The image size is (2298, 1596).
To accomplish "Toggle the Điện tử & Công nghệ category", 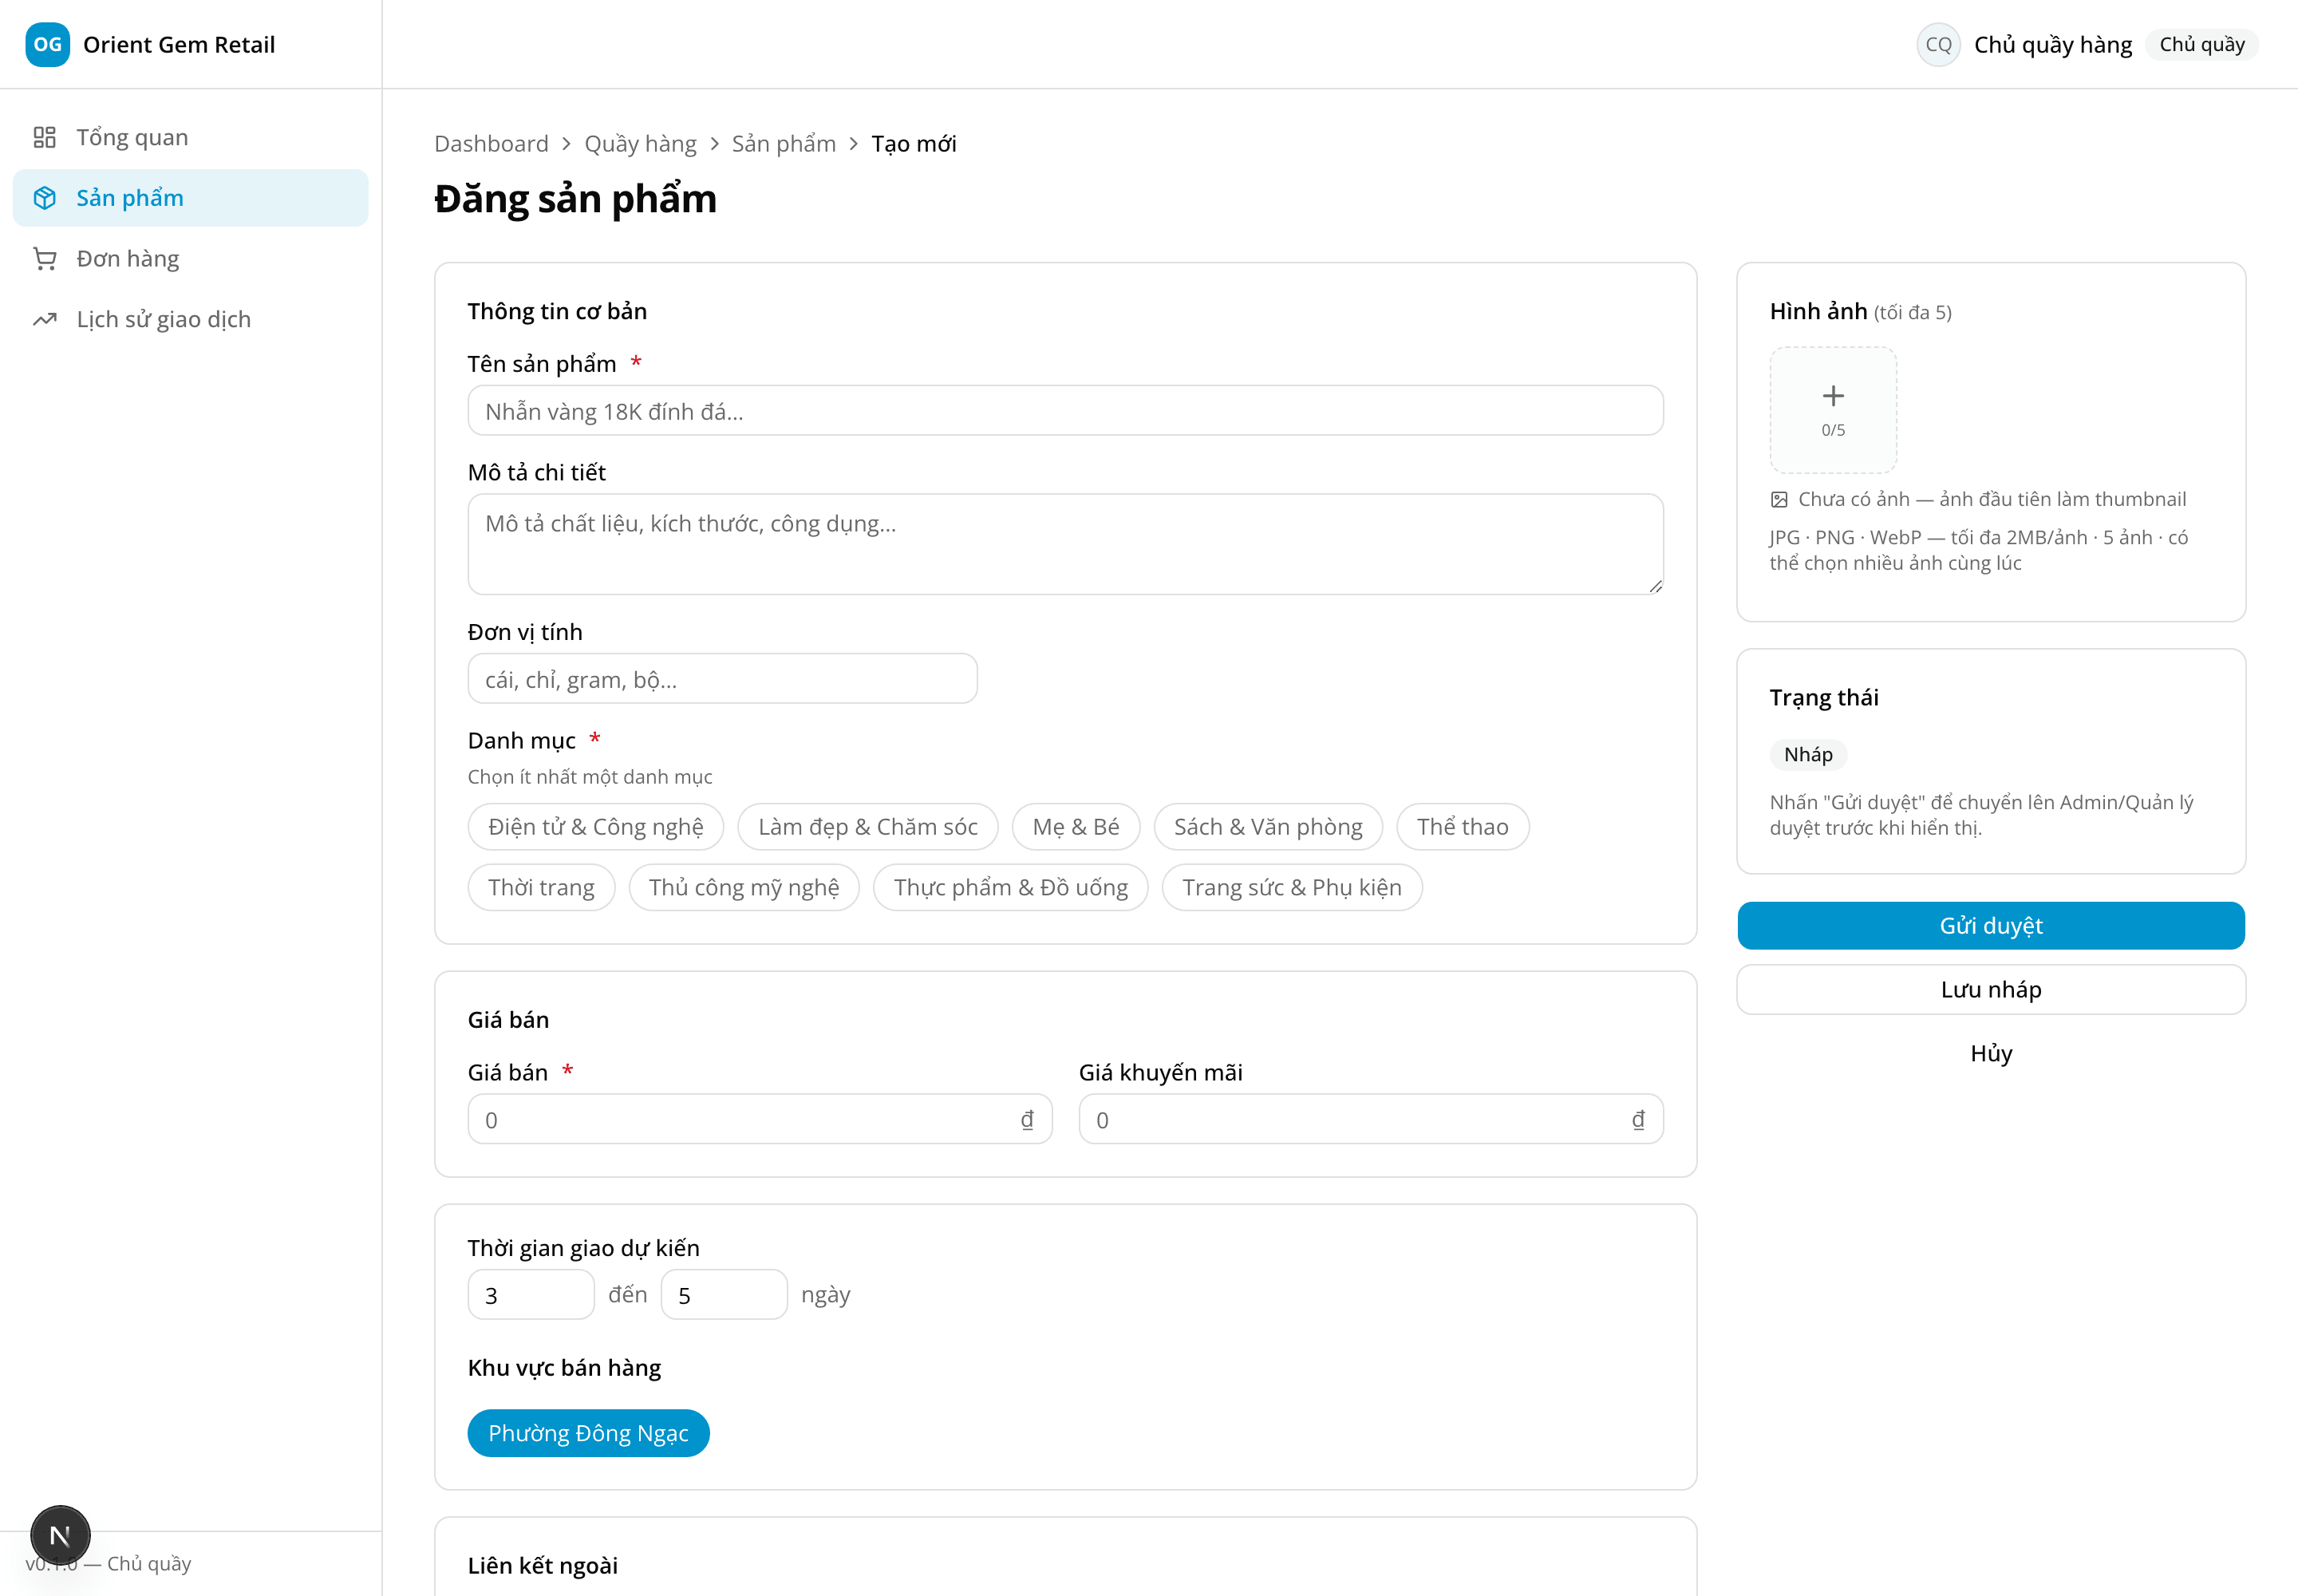I will (x=596, y=827).
